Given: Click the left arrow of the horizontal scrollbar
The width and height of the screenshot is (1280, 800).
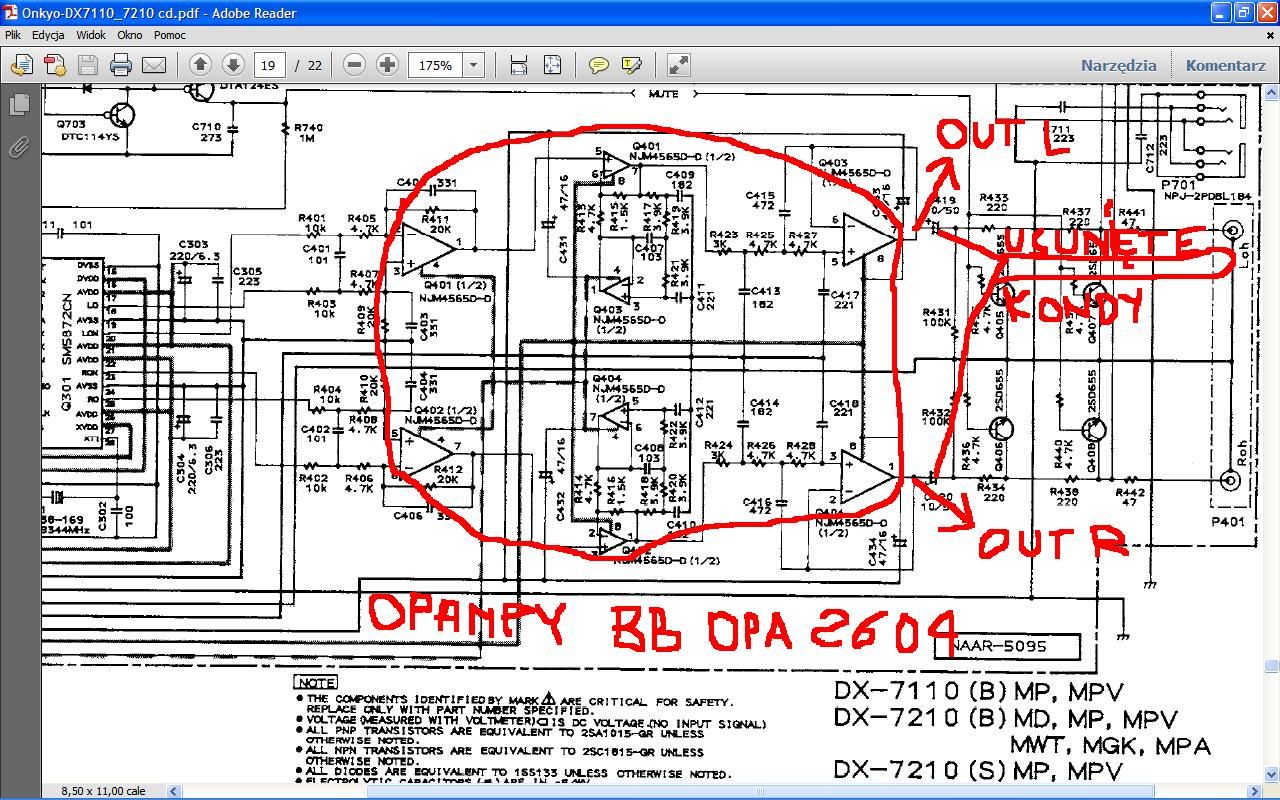Looking at the screenshot, I should tap(173, 791).
